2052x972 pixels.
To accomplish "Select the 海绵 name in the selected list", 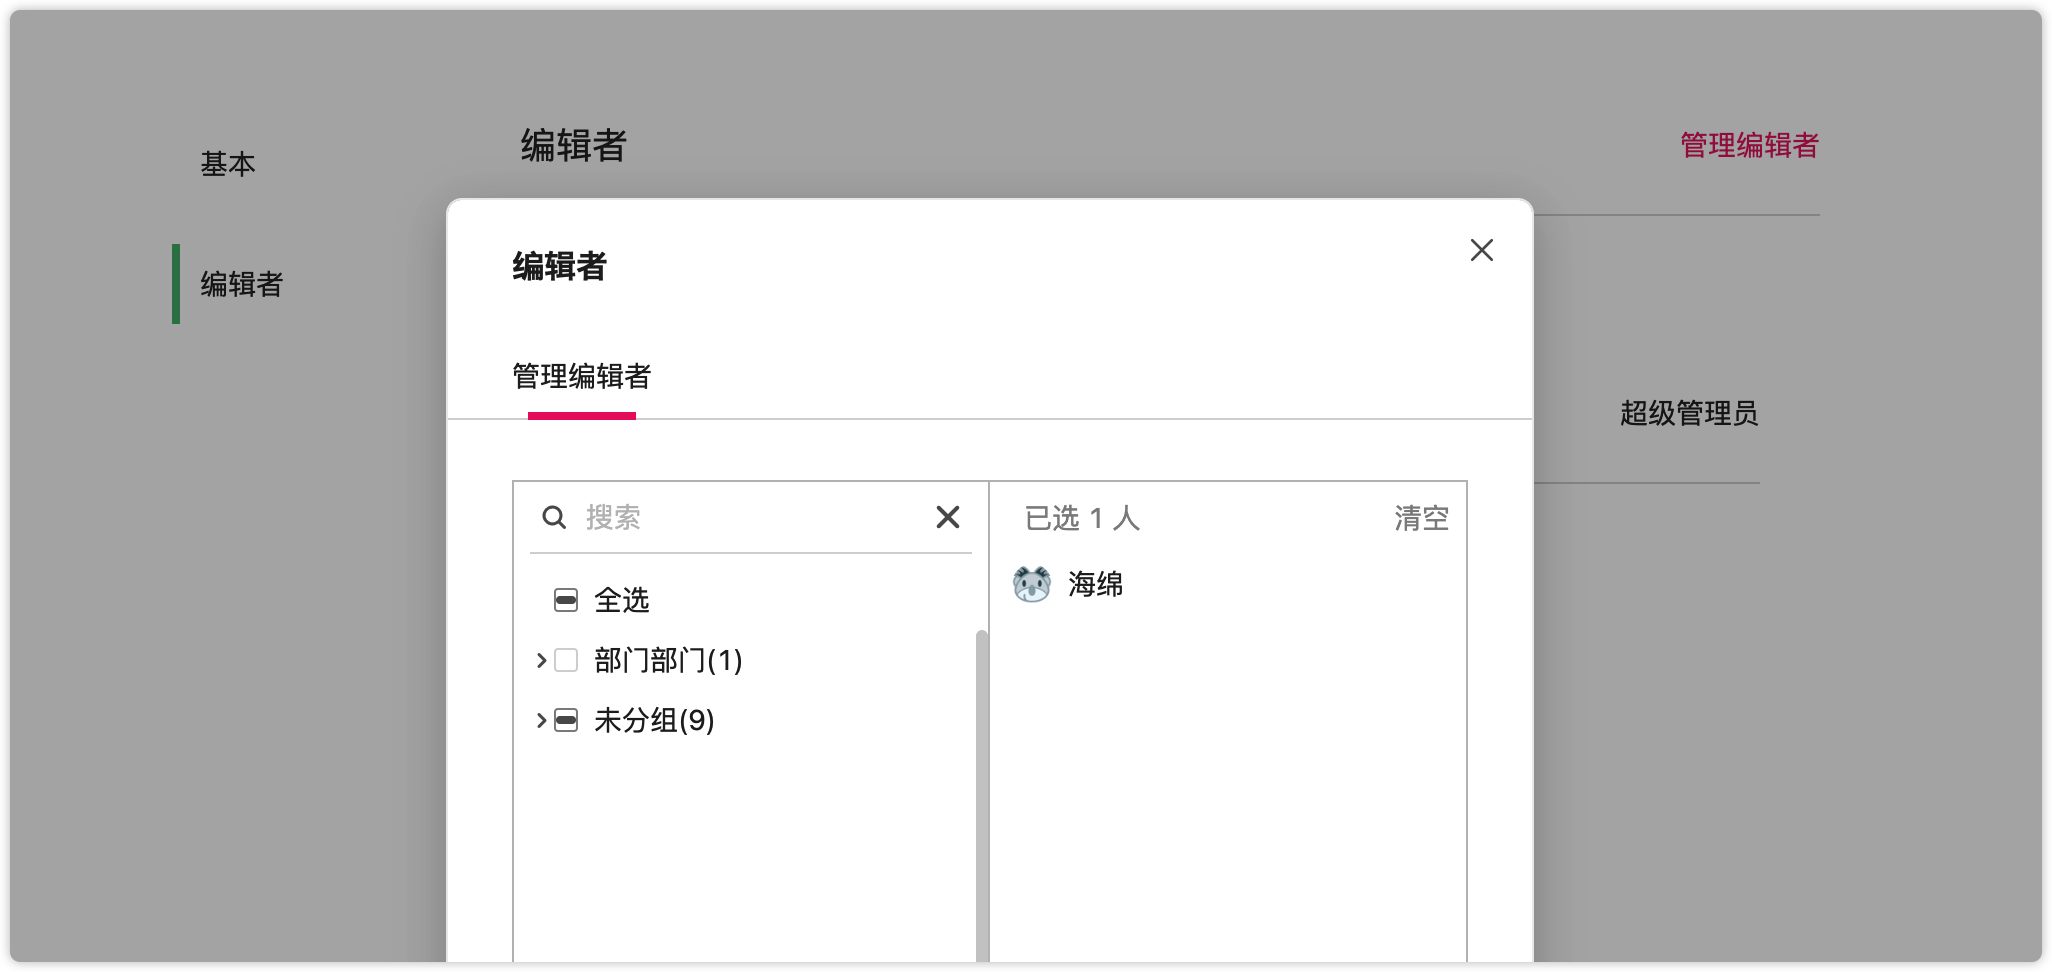I will (x=1096, y=584).
